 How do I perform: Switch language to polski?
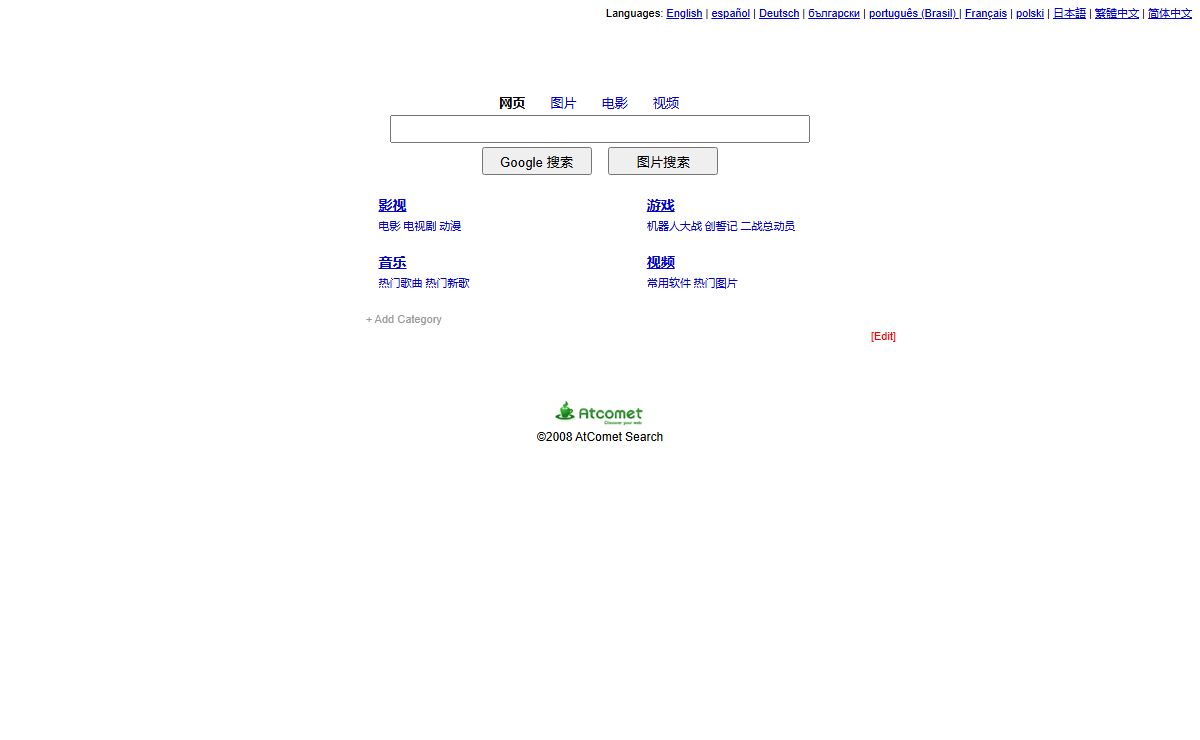click(1030, 13)
